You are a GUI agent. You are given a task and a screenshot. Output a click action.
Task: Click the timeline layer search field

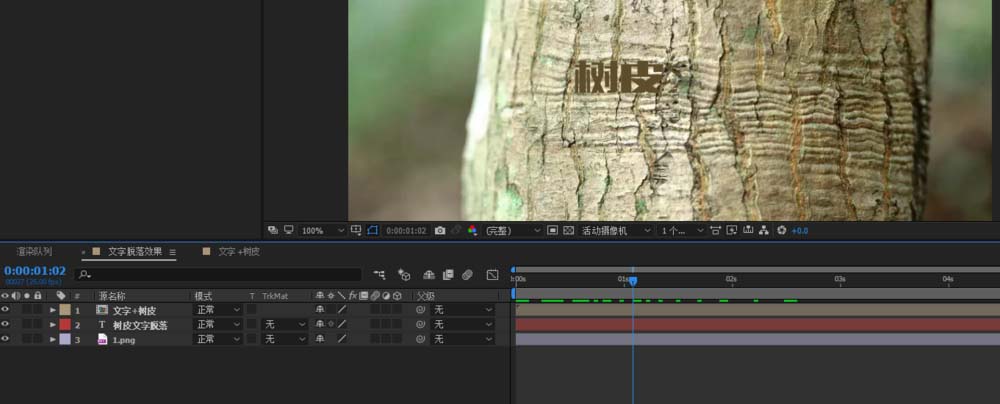coord(218,274)
